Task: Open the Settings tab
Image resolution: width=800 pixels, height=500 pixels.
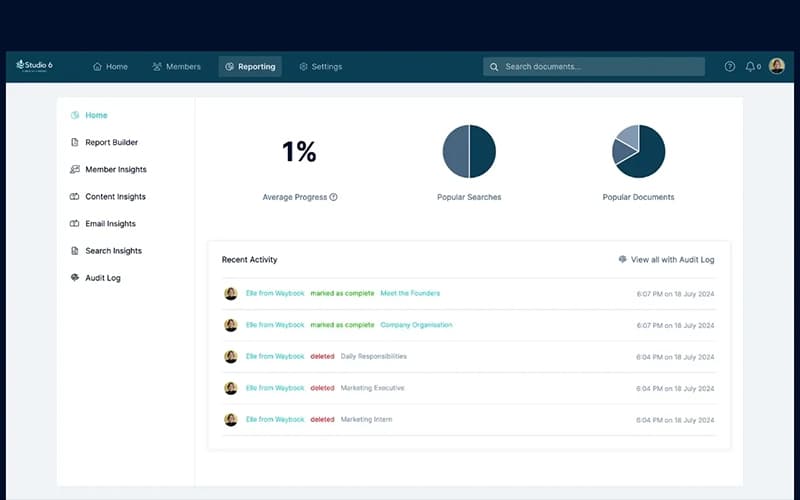Action: (320, 67)
